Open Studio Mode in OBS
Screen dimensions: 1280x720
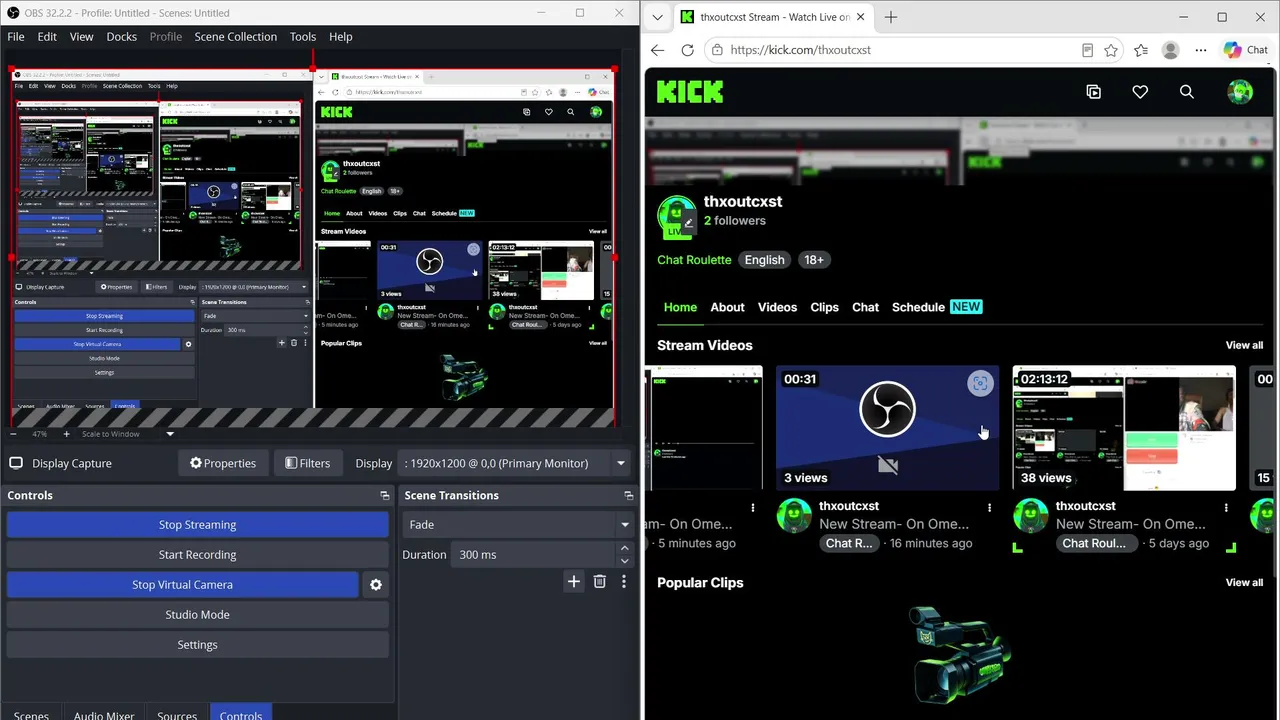coord(197,615)
